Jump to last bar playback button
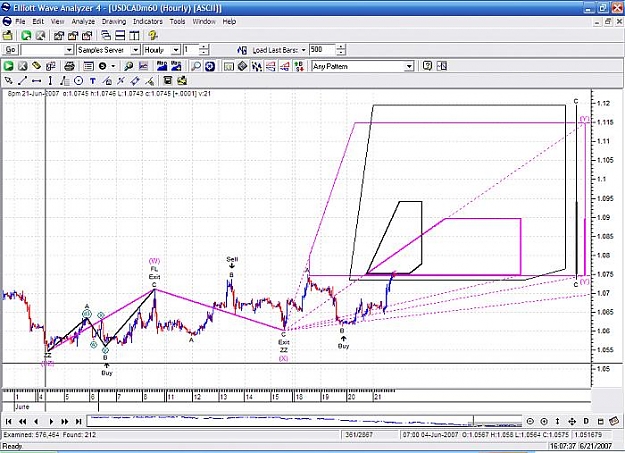This screenshot has height=453, width=625. pyautogui.click(x=79, y=421)
